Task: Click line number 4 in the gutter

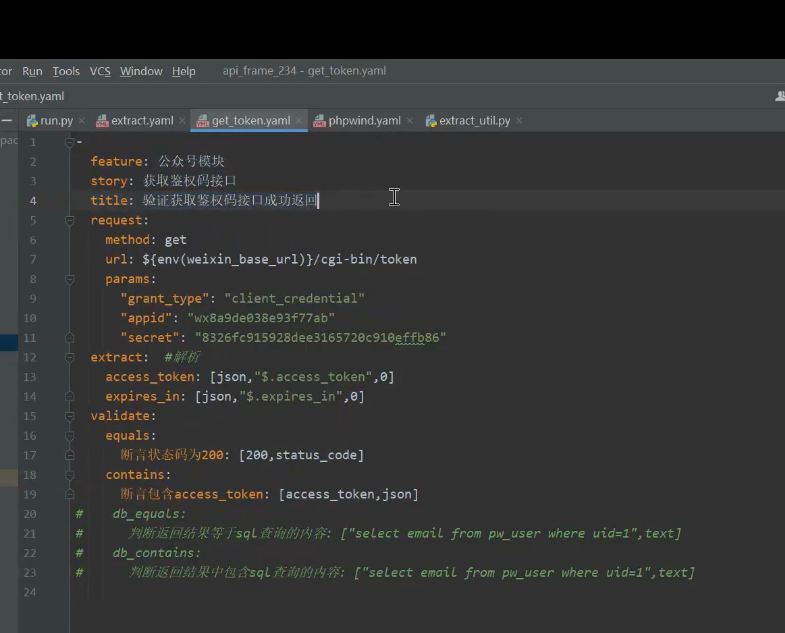Action: pos(33,201)
